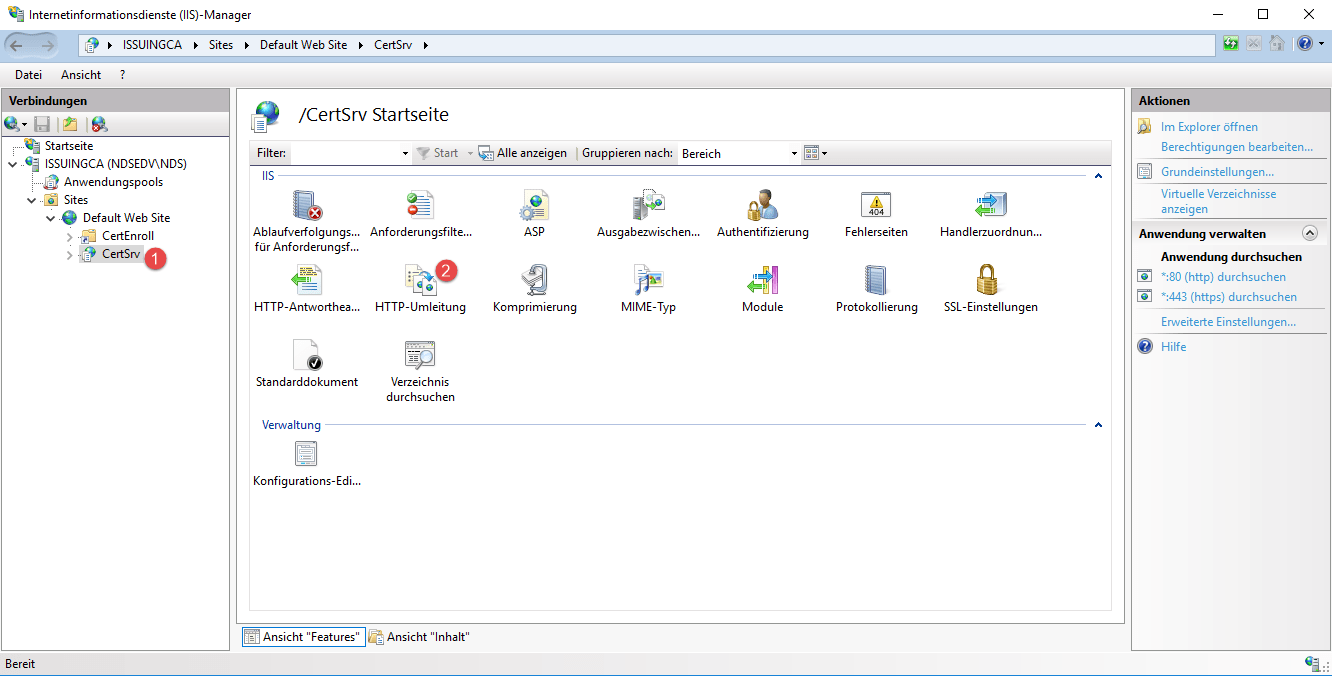
Task: Switch to Ansicht "Inhalt" tab
Action: click(419, 637)
